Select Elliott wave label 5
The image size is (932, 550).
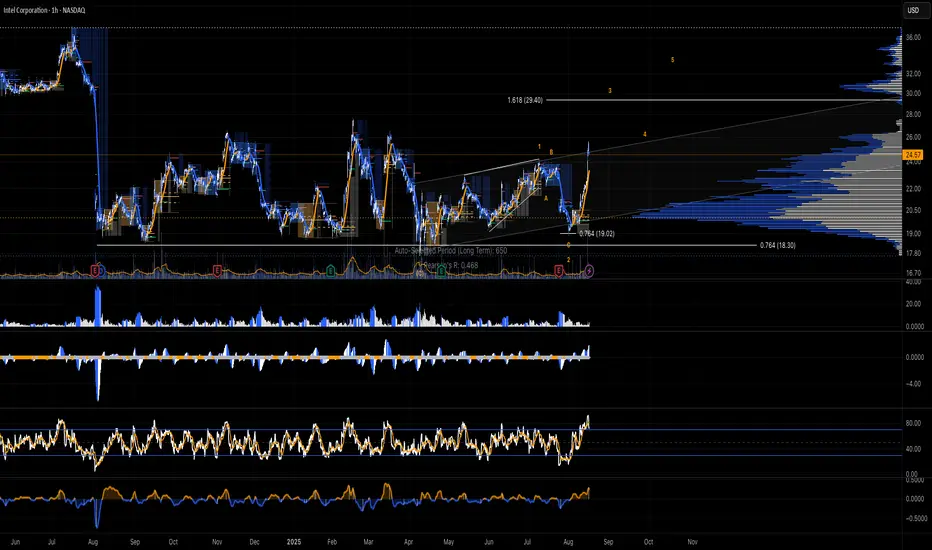point(673,60)
